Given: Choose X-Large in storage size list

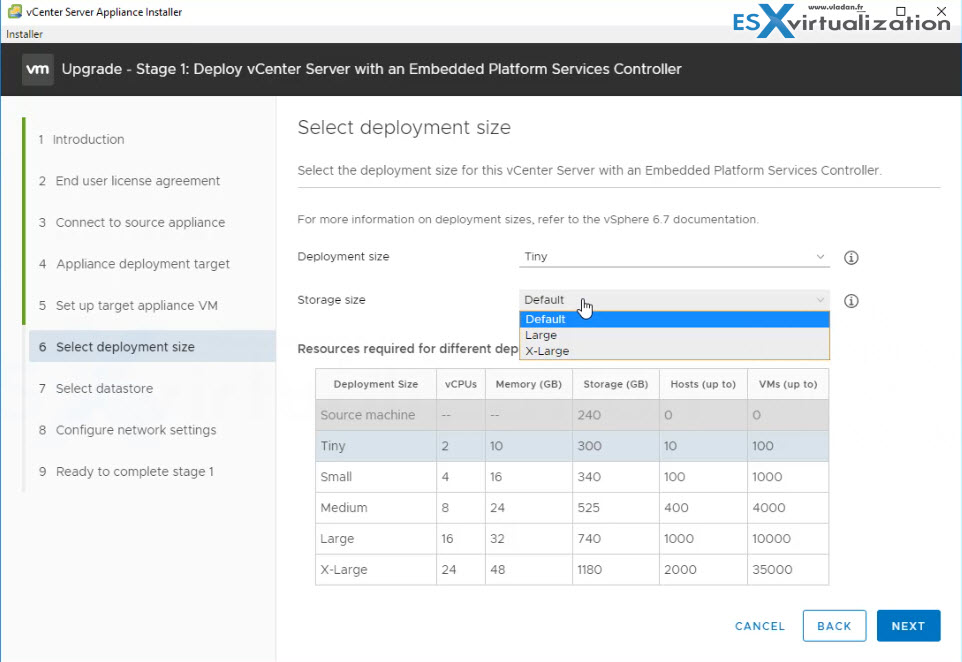Looking at the screenshot, I should coord(674,351).
